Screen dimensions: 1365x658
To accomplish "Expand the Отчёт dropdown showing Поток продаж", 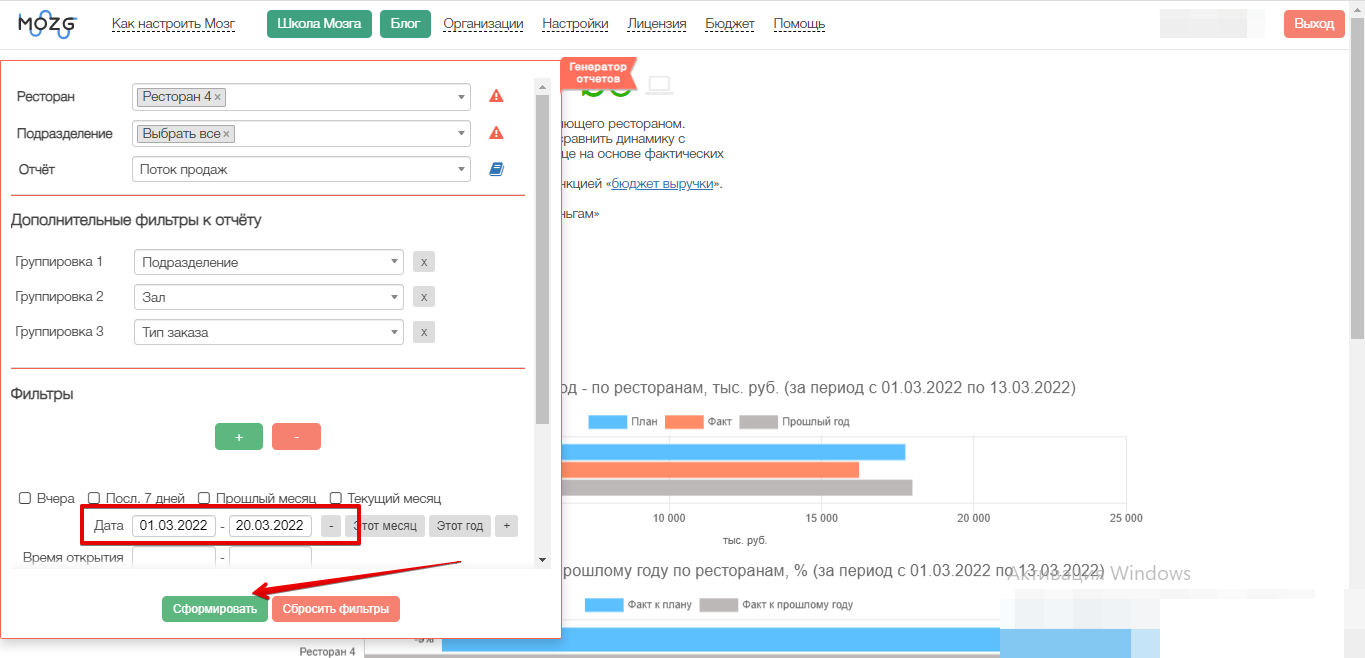I will [301, 170].
